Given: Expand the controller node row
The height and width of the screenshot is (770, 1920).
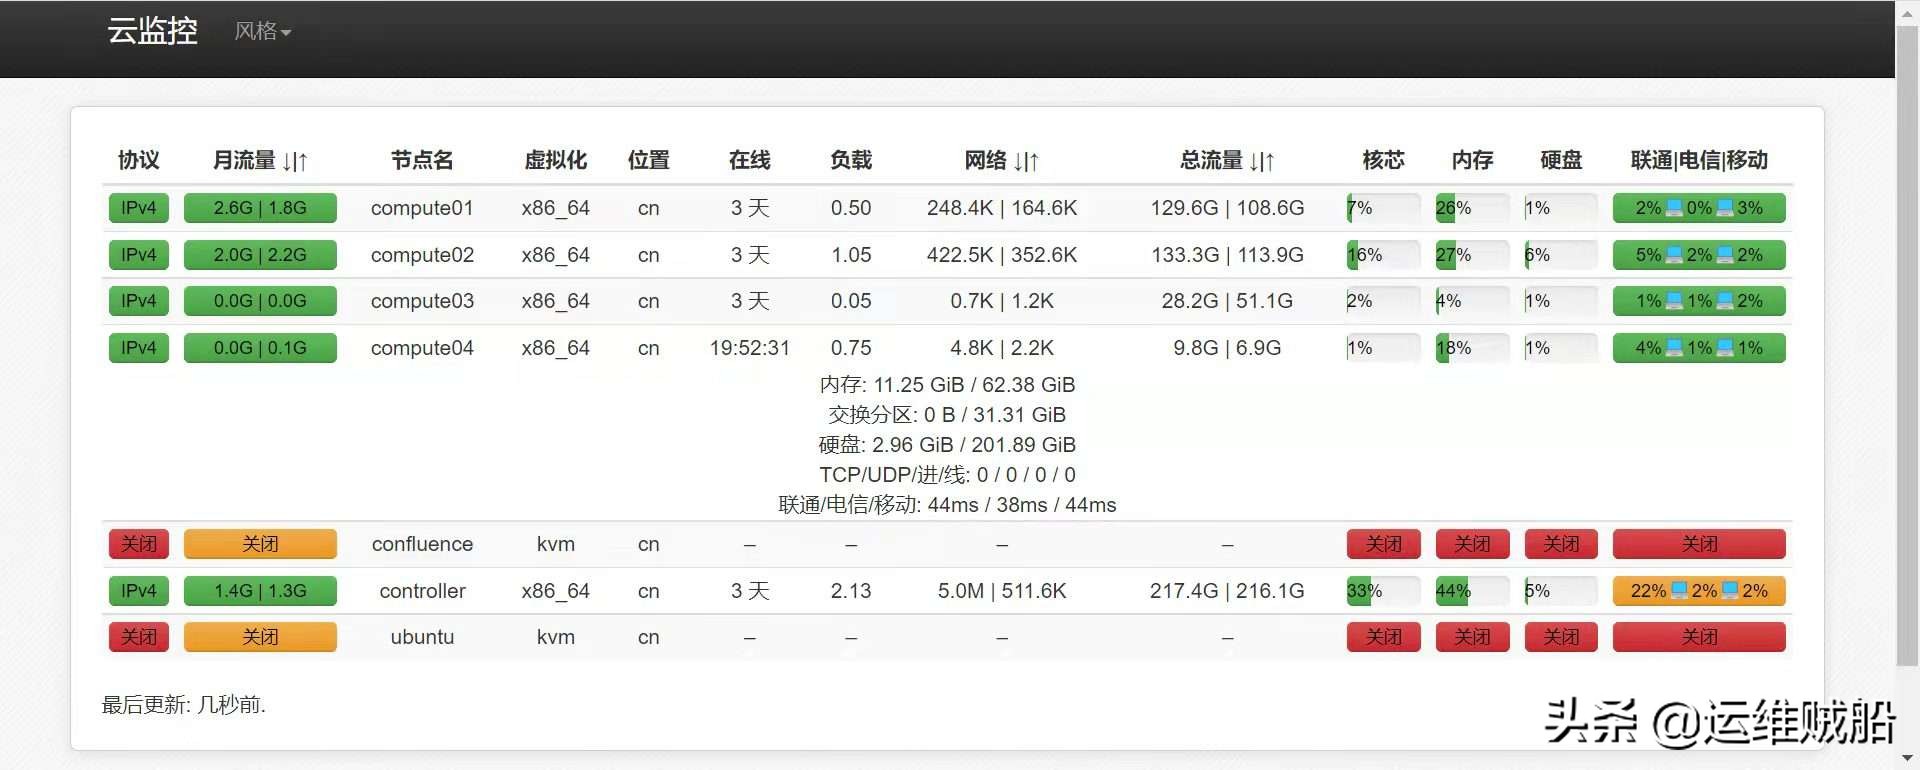Looking at the screenshot, I should click(x=947, y=591).
